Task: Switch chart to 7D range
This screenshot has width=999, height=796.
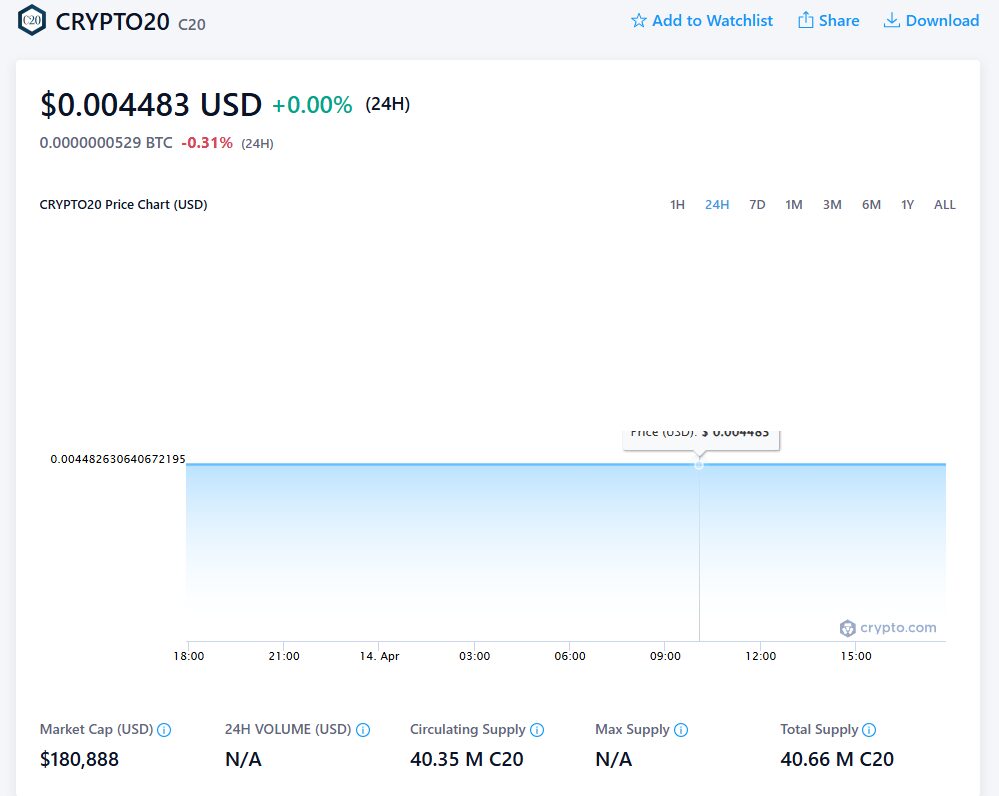Action: 757,205
